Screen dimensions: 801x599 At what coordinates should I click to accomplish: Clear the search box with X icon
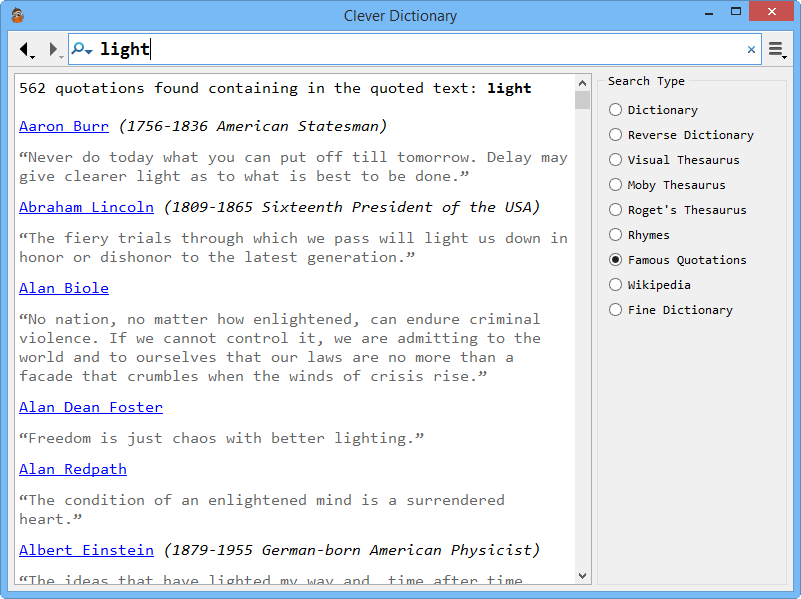[x=751, y=49]
